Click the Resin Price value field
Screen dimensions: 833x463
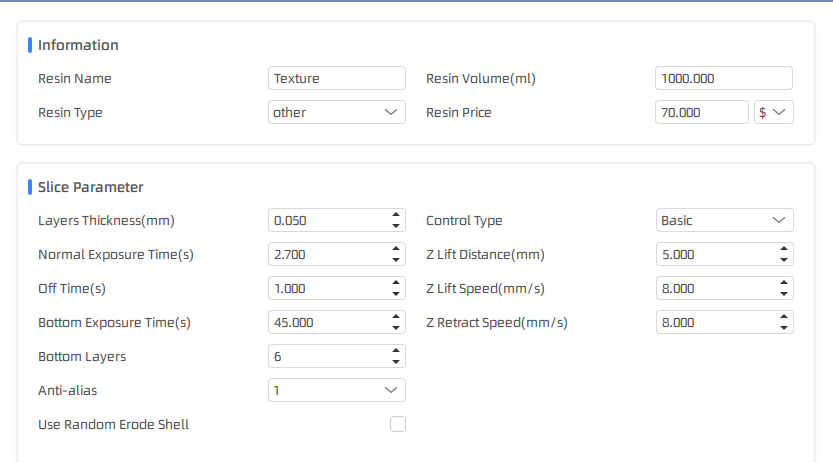click(x=702, y=112)
